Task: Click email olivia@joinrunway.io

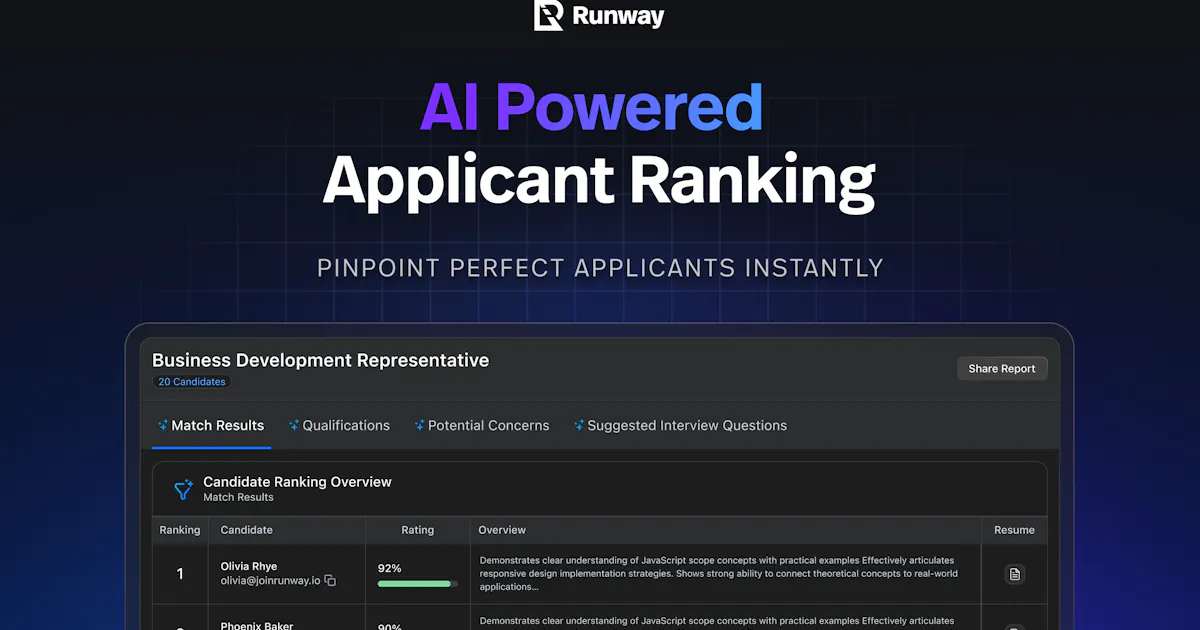Action: [x=271, y=581]
